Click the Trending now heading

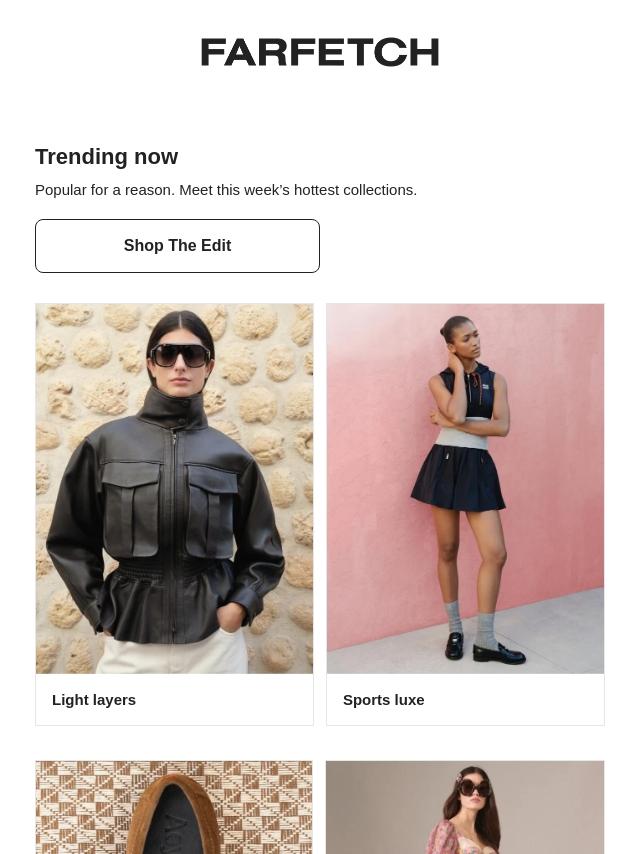tap(107, 157)
